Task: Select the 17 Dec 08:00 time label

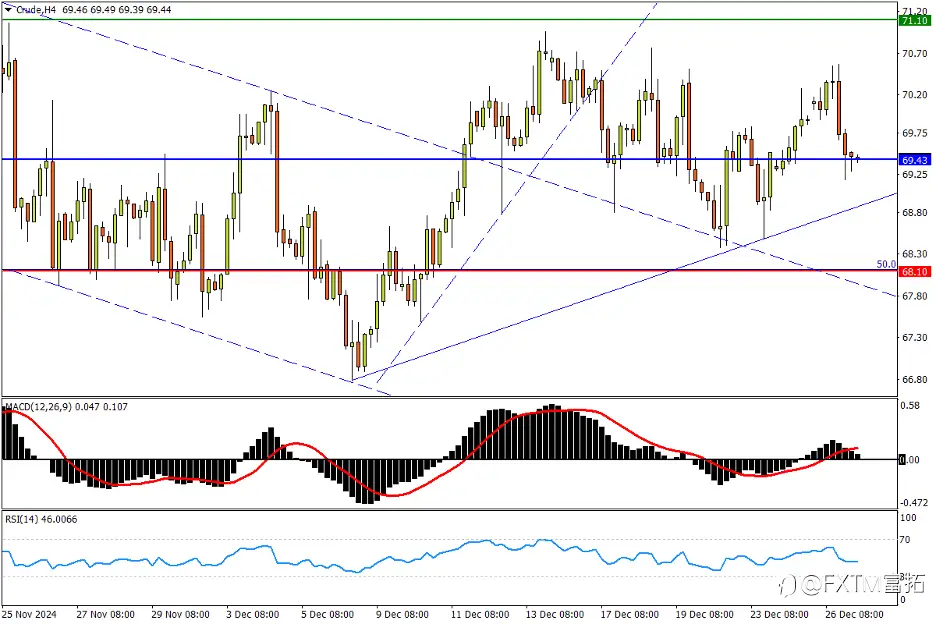Action: [x=629, y=614]
